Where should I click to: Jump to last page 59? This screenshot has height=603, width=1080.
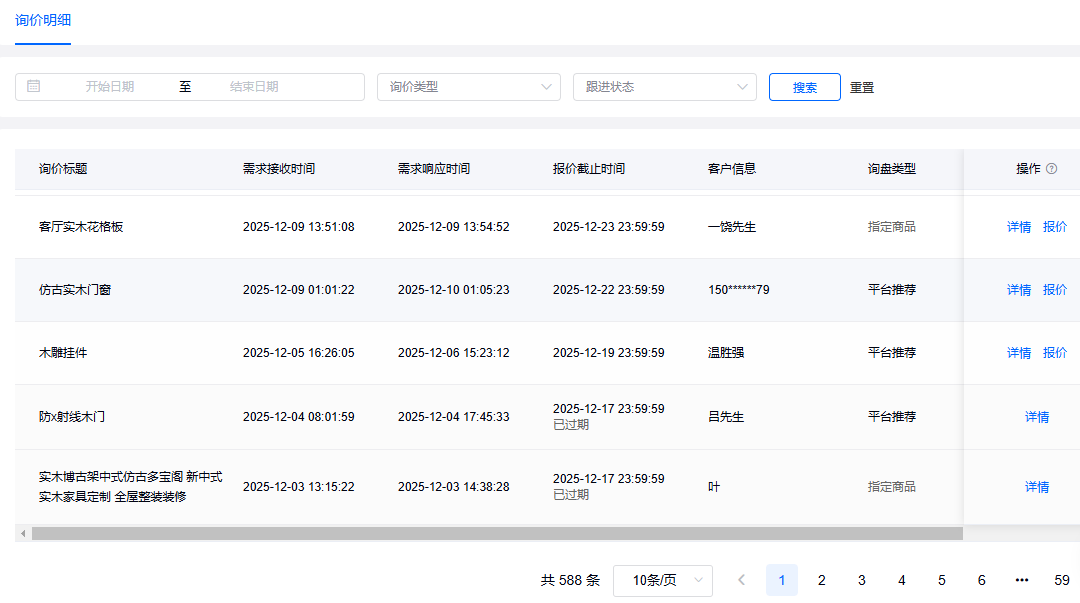pyautogui.click(x=1061, y=580)
